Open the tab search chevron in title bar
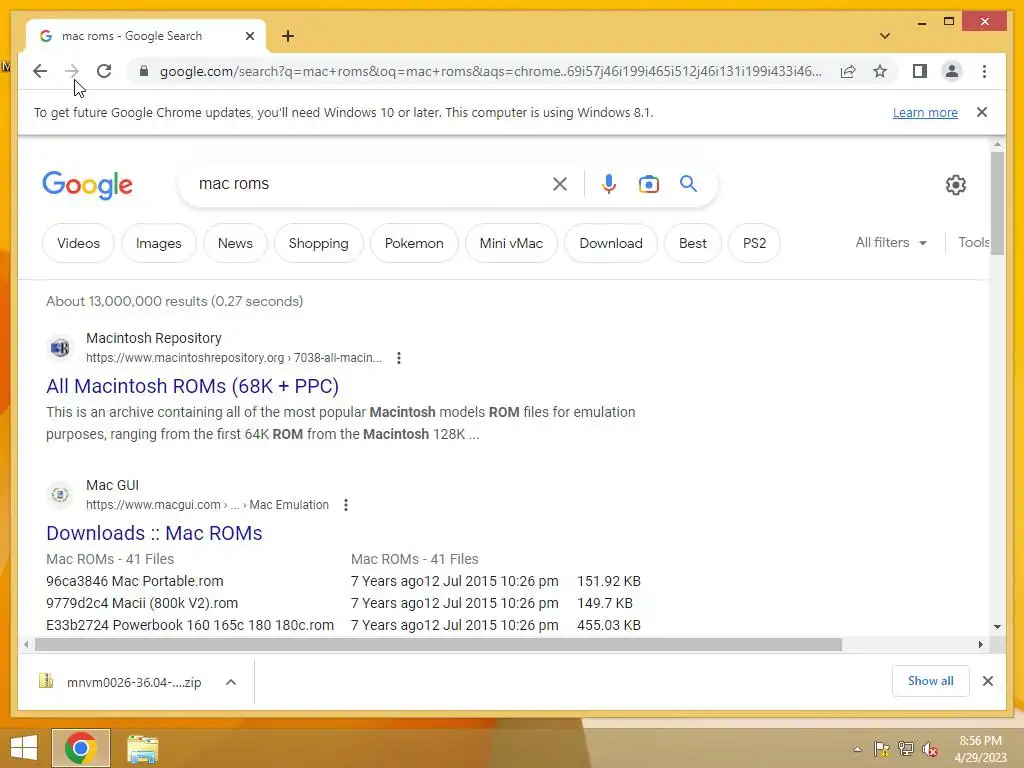 click(x=884, y=36)
